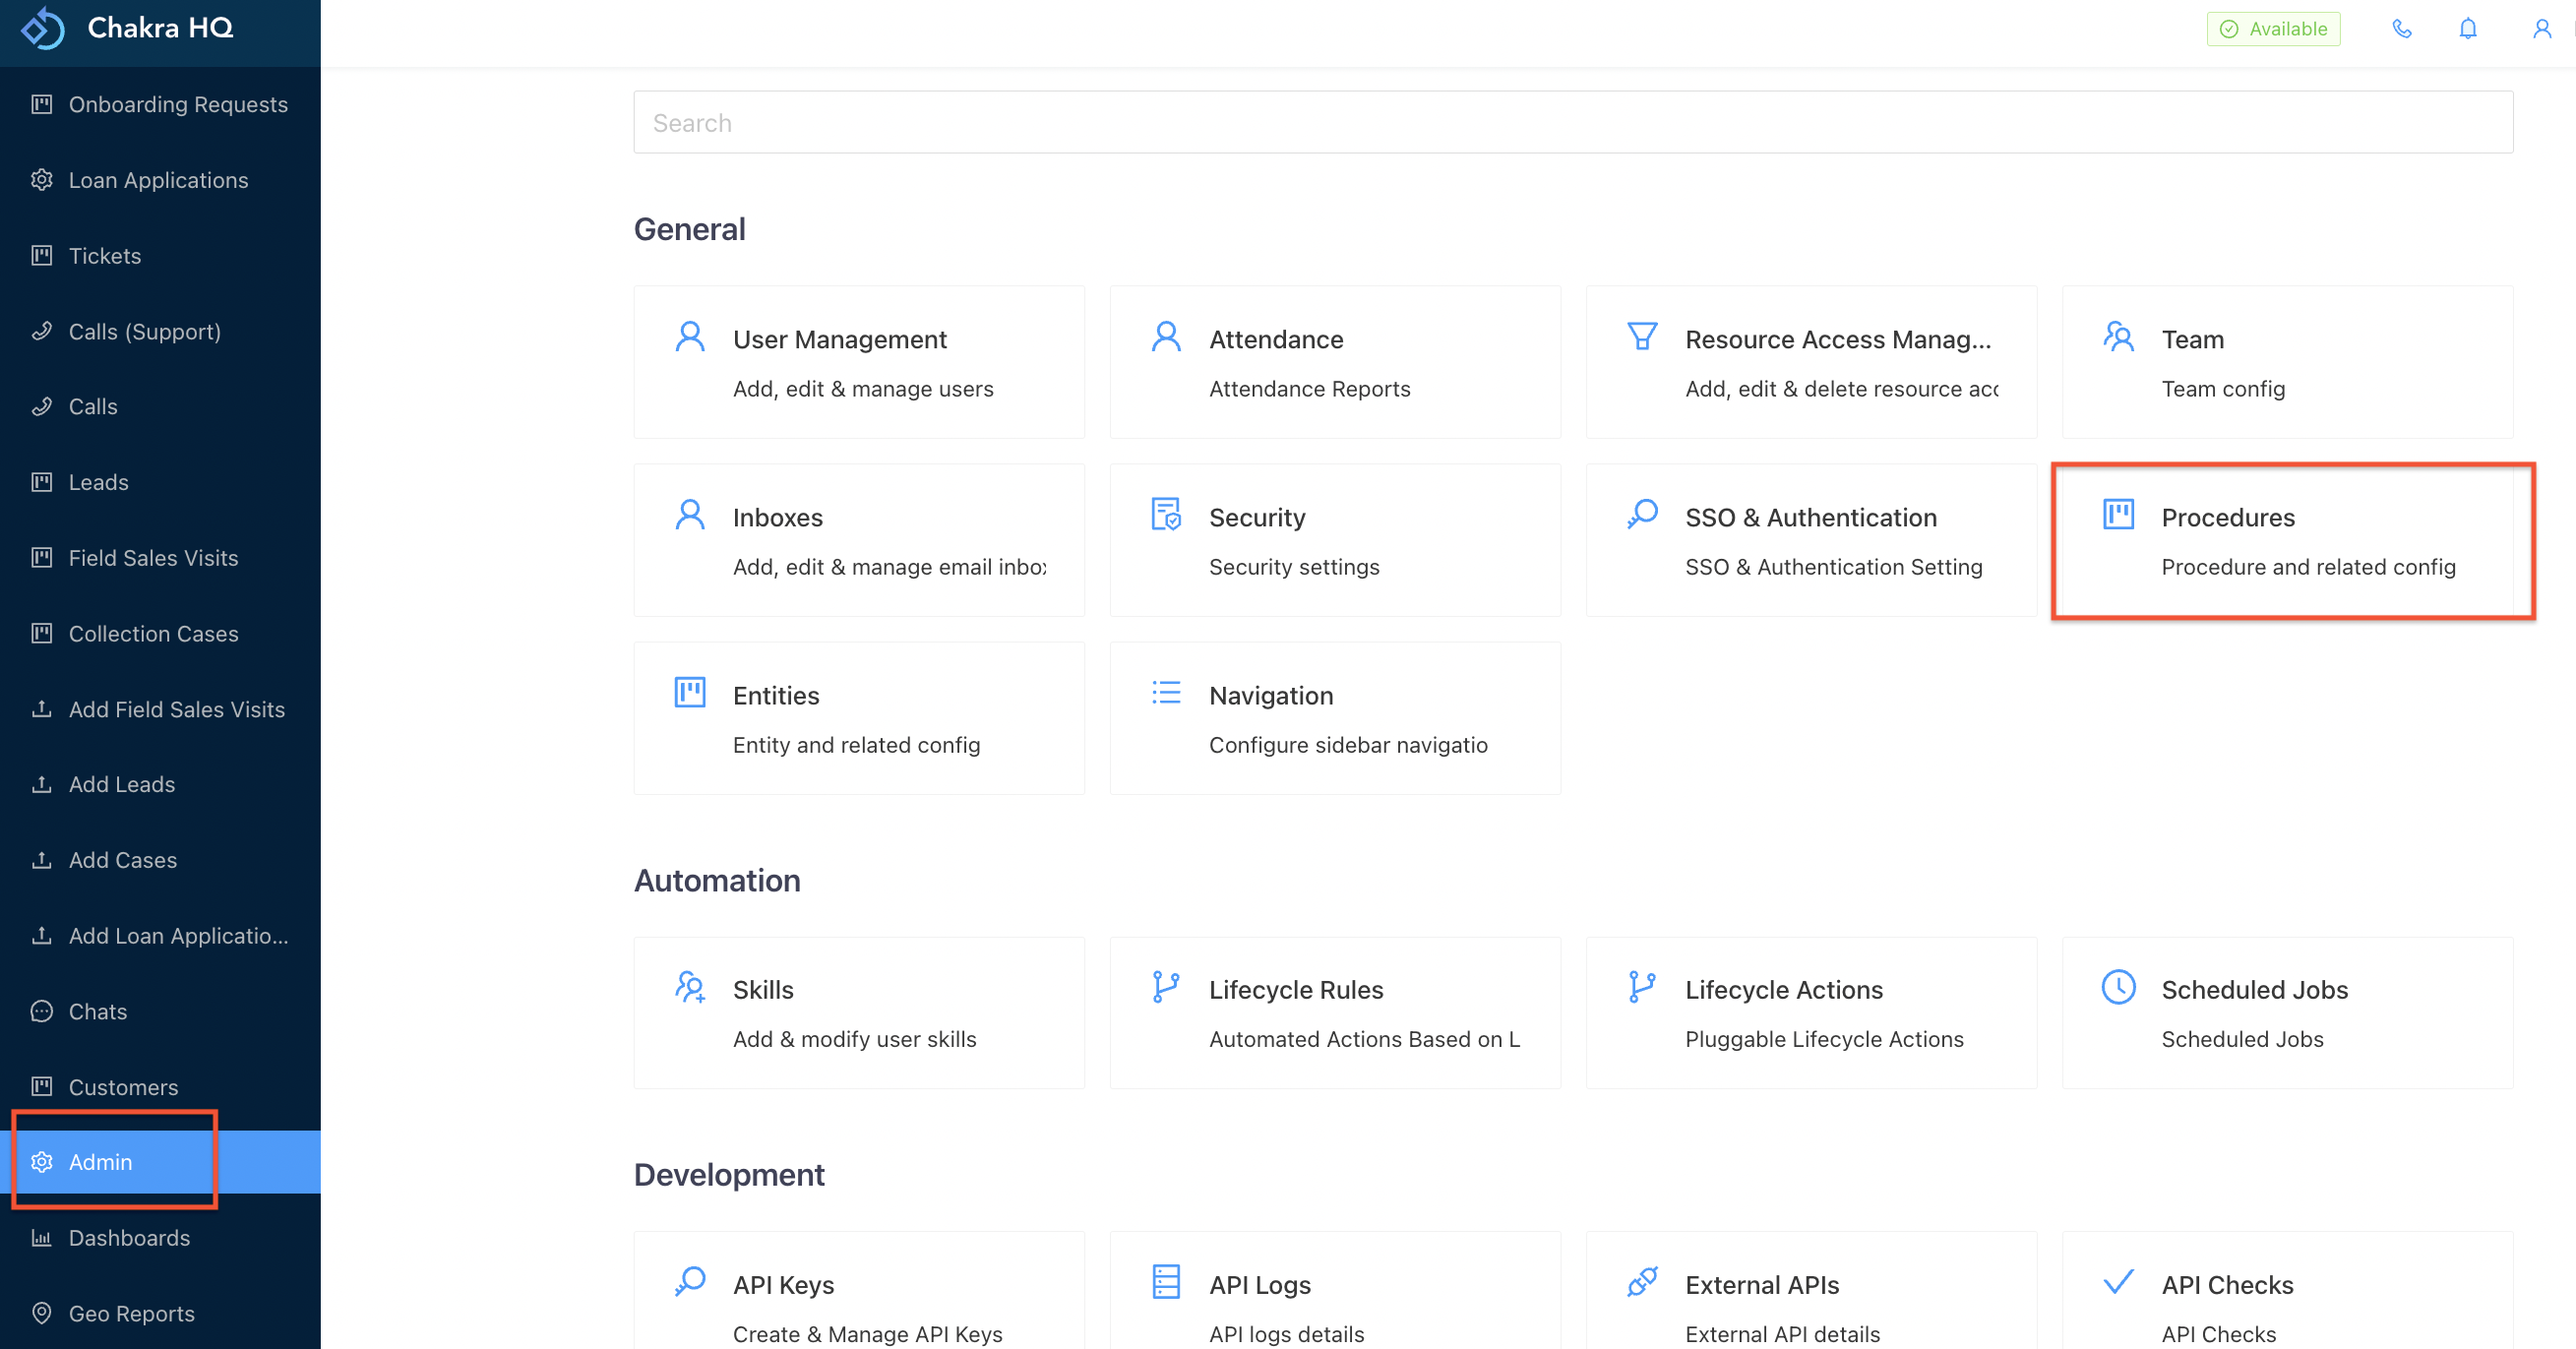The width and height of the screenshot is (2576, 1349).
Task: Select Loan Applications in sidebar
Action: [158, 180]
